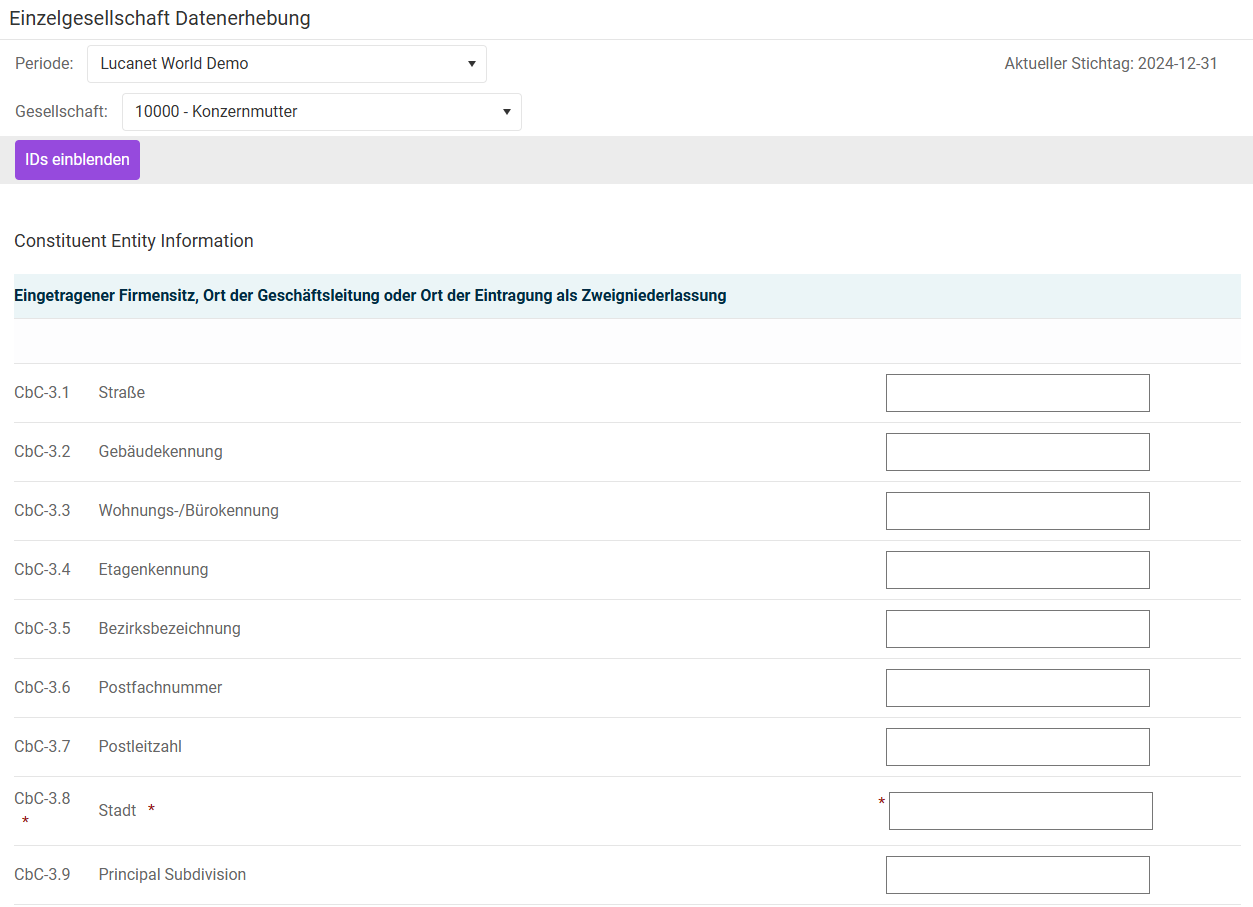1253x907 pixels.
Task: Click the Constituent Entity Information heading
Action: coord(134,241)
